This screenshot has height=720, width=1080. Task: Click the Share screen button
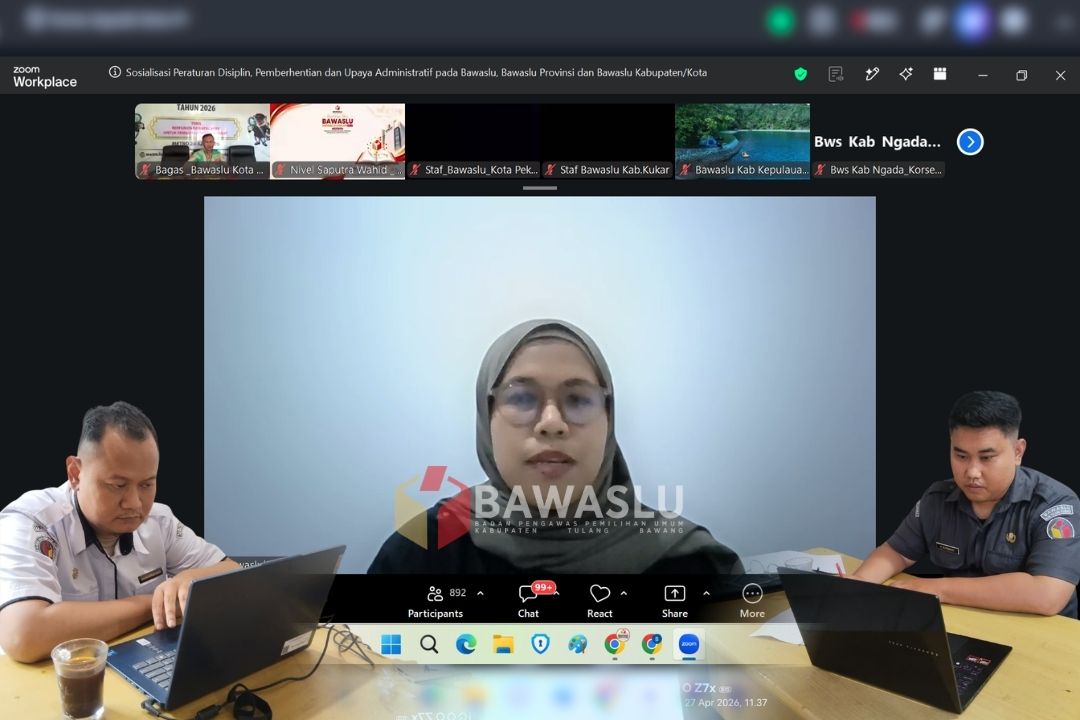coord(674,601)
